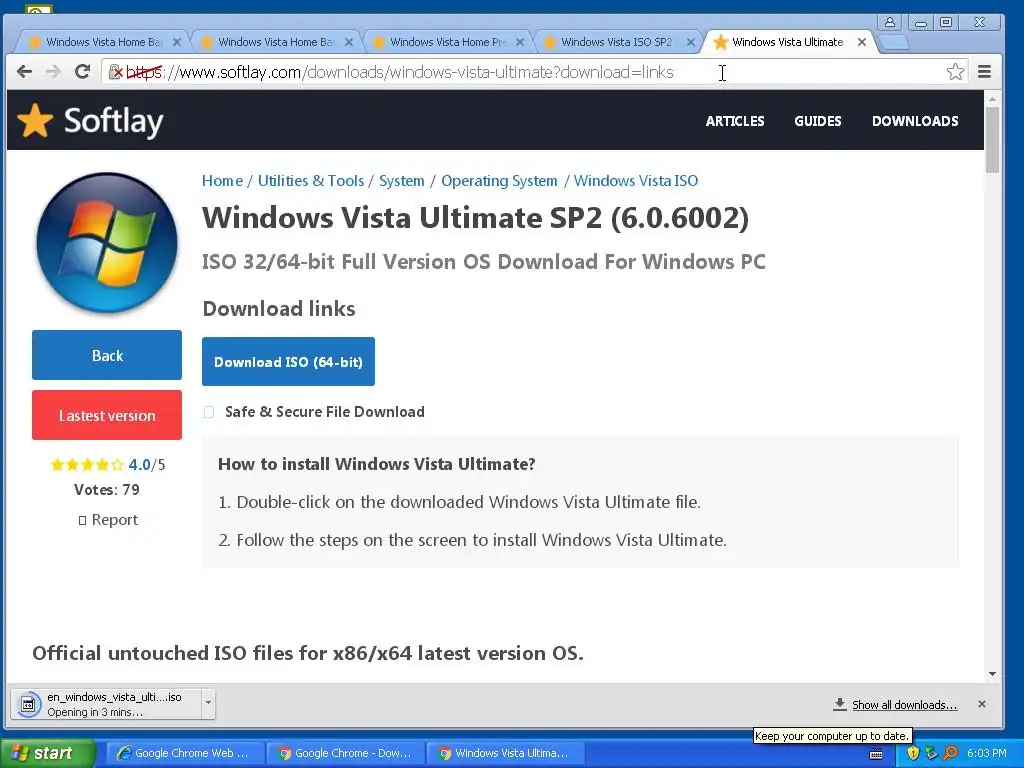Viewport: 1024px width, 768px height.
Task: Click the Softlay site name text
Action: tap(114, 121)
